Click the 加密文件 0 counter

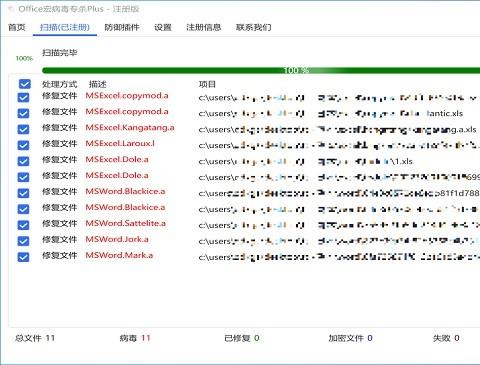[350, 338]
